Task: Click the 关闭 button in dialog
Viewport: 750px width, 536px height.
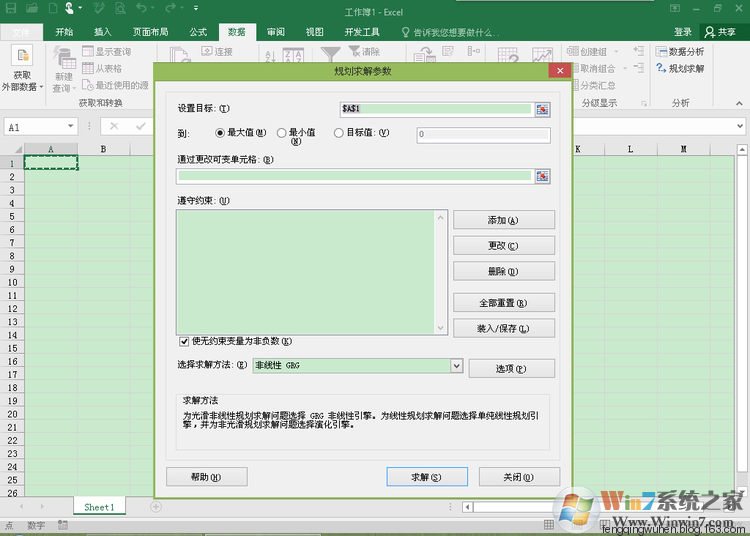Action: click(x=519, y=477)
